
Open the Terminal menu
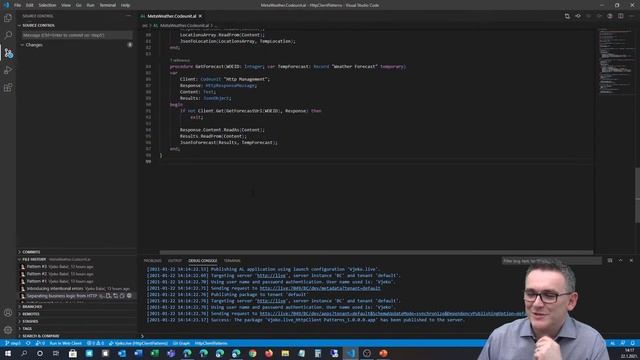coord(107,5)
